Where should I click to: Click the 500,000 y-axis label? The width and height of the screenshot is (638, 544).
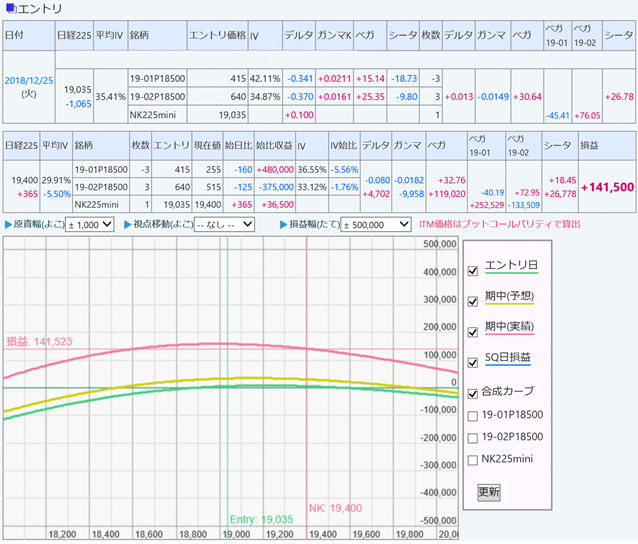pos(440,244)
